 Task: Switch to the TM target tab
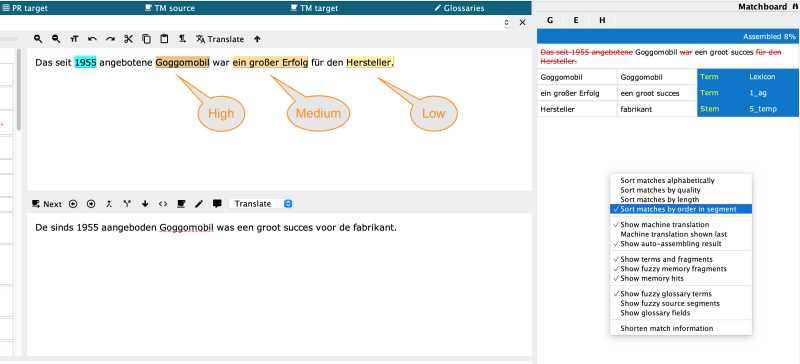314,8
